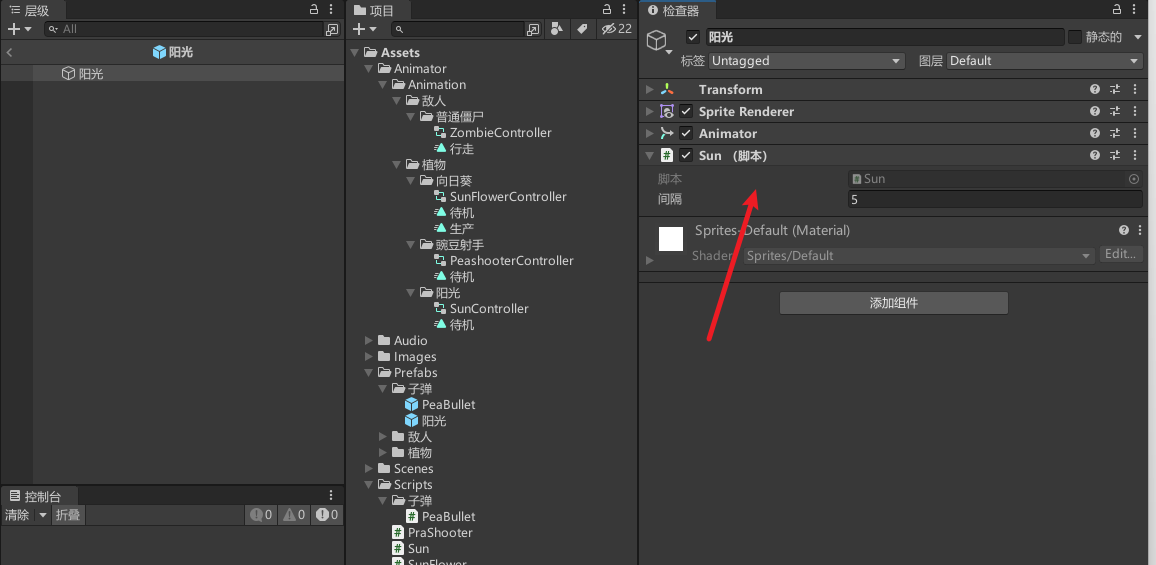This screenshot has height=565, width=1156.
Task: Open Sprite Renderer preset selector icon
Action: pyautogui.click(x=1115, y=112)
